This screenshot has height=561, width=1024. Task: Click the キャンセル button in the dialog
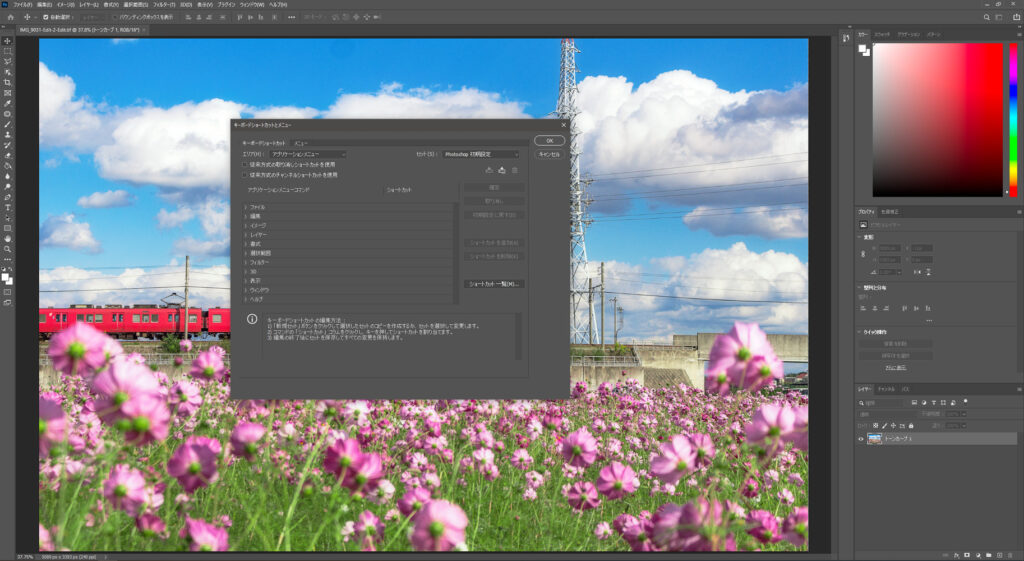click(x=549, y=154)
